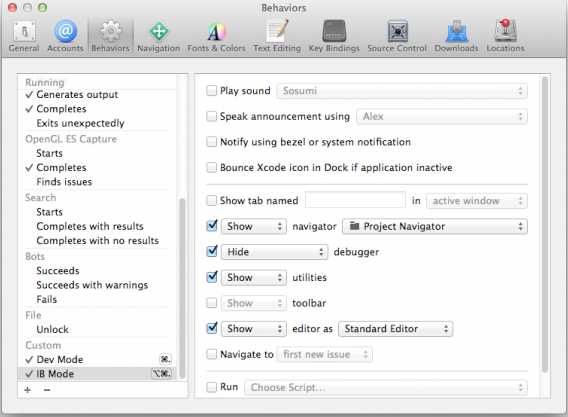Uncheck the navigator checkbox
The image size is (568, 417).
pos(212,226)
